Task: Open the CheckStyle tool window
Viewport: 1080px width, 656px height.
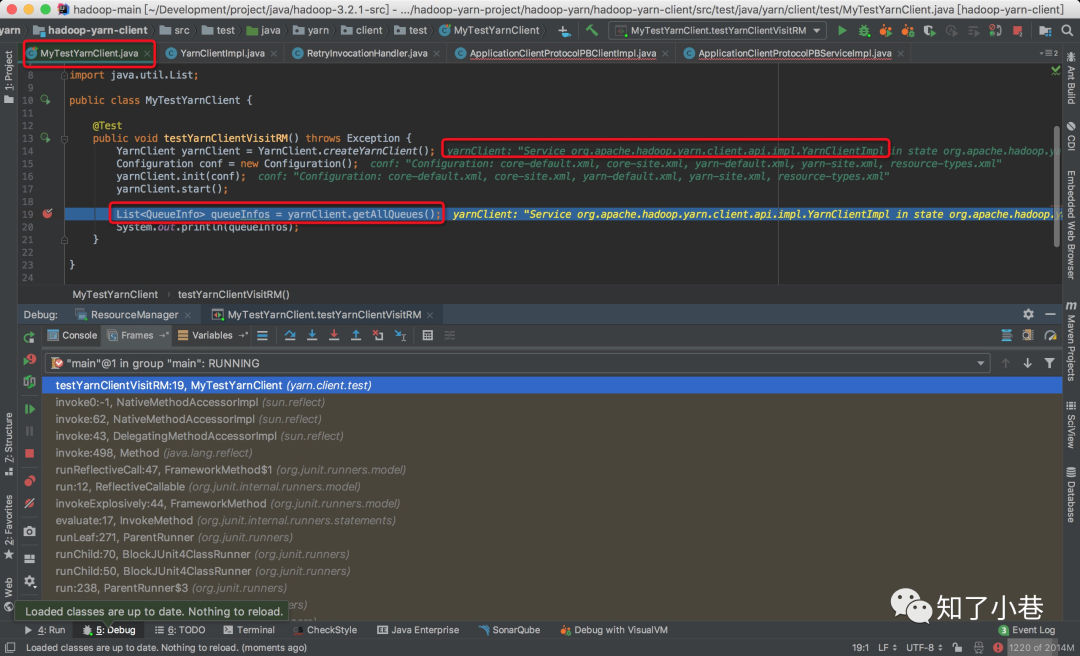Action: [325, 630]
